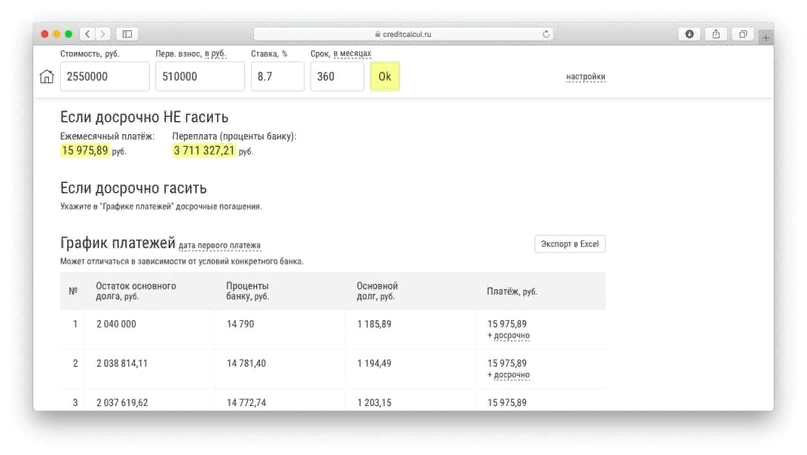
Task: Click column header 'Платёж, руб.'
Action: point(512,291)
